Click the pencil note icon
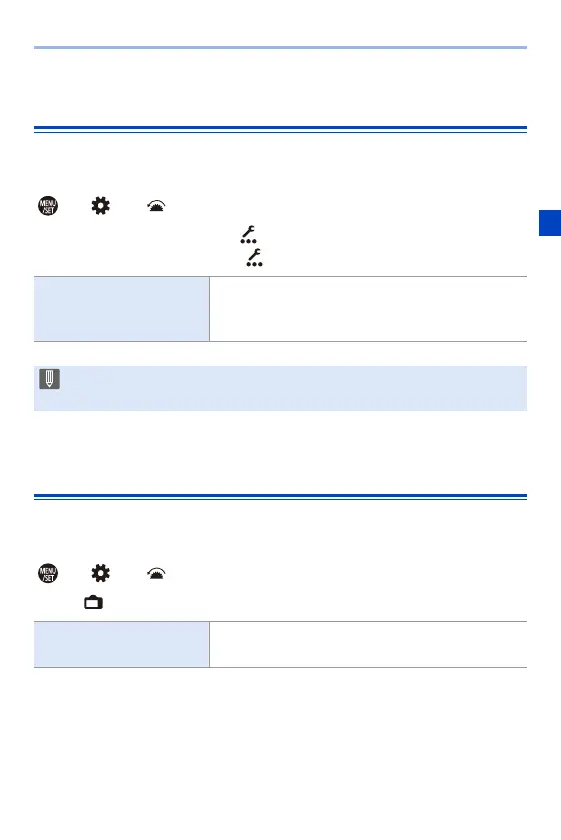561x840 pixels. click(x=49, y=379)
